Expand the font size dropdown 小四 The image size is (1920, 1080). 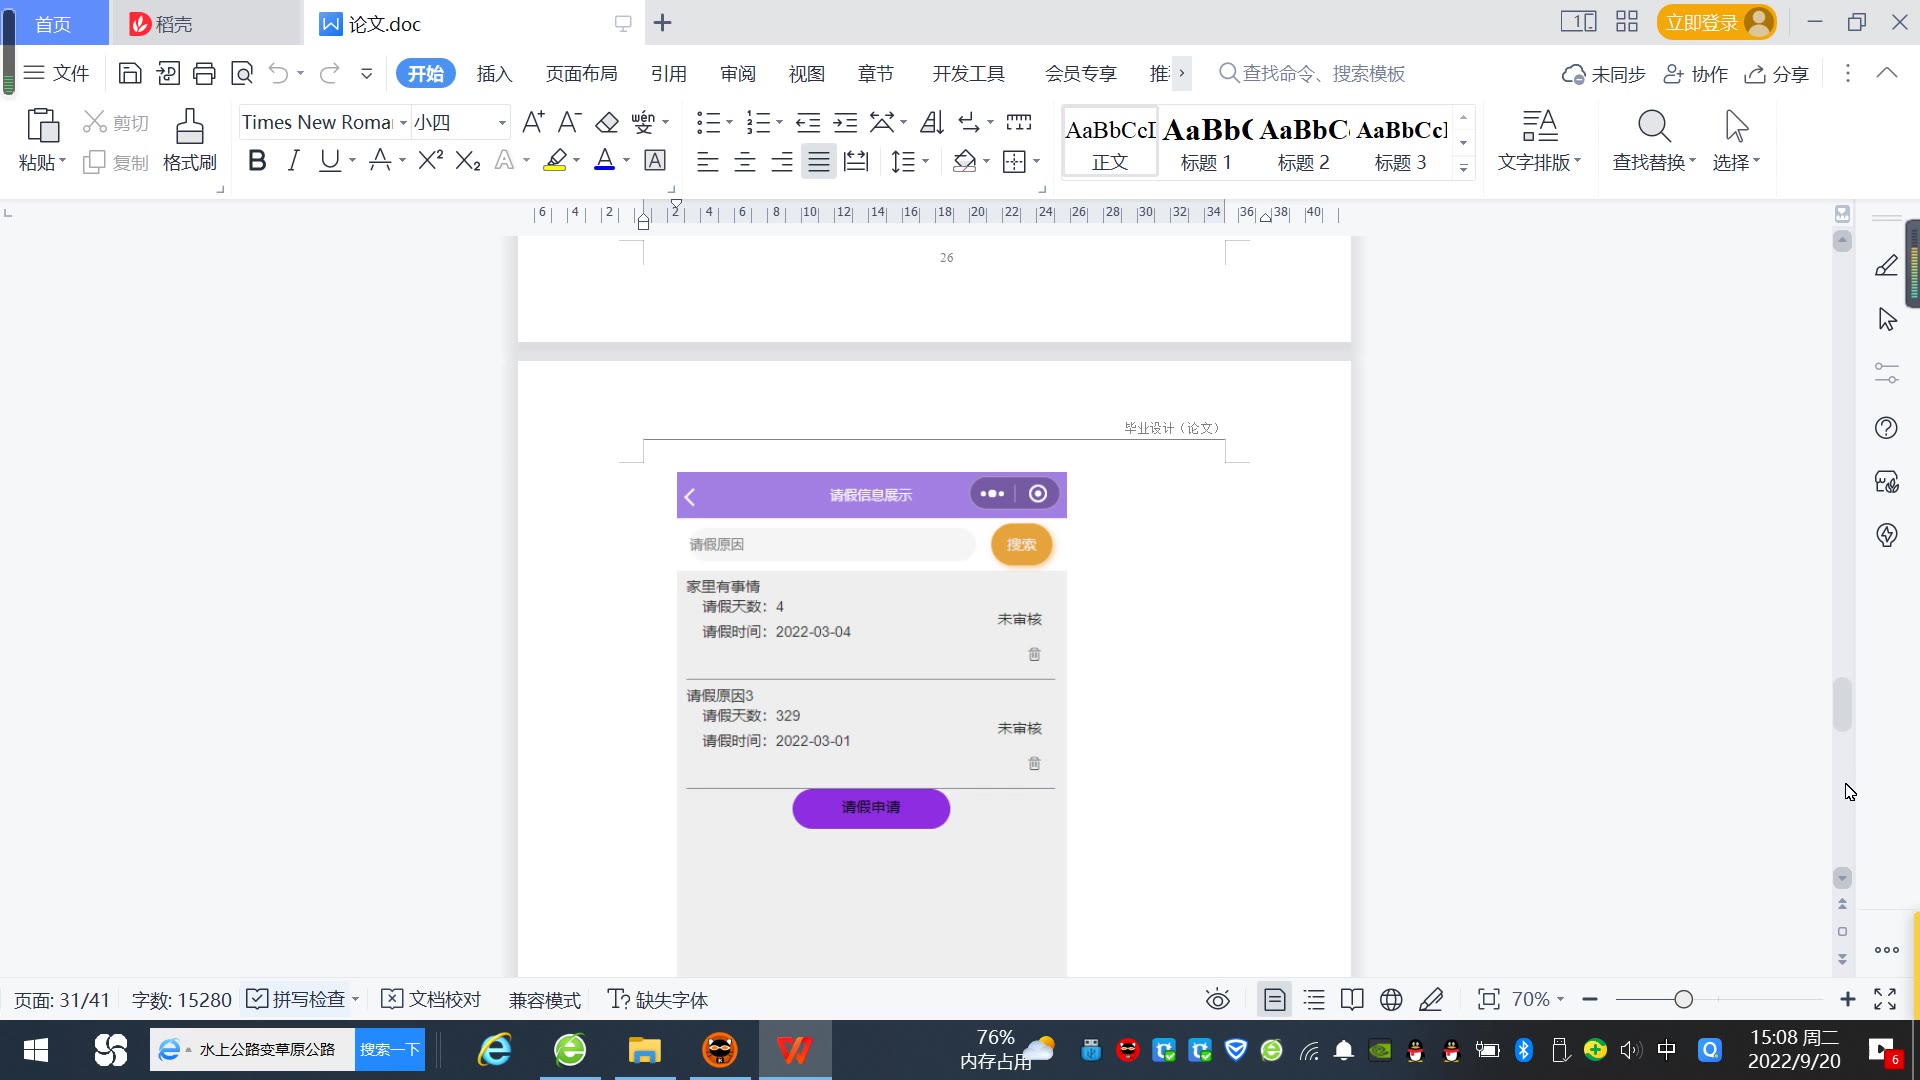(x=502, y=122)
